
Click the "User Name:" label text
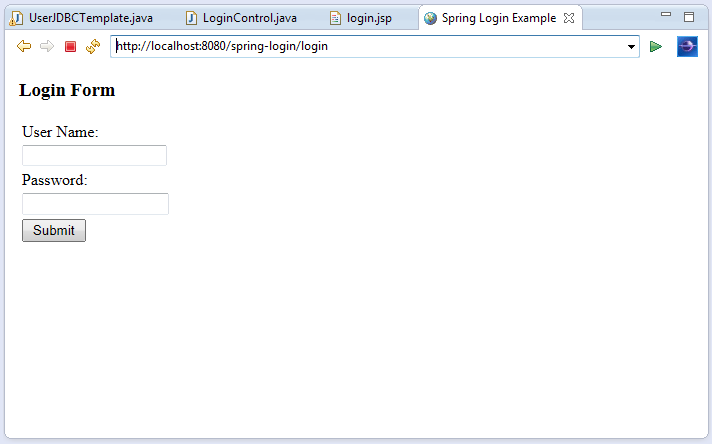point(60,132)
